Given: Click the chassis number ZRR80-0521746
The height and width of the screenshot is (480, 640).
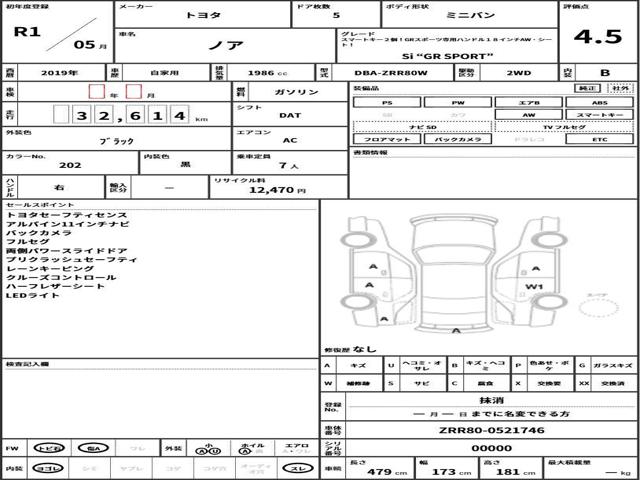Looking at the screenshot, I should tap(491, 430).
